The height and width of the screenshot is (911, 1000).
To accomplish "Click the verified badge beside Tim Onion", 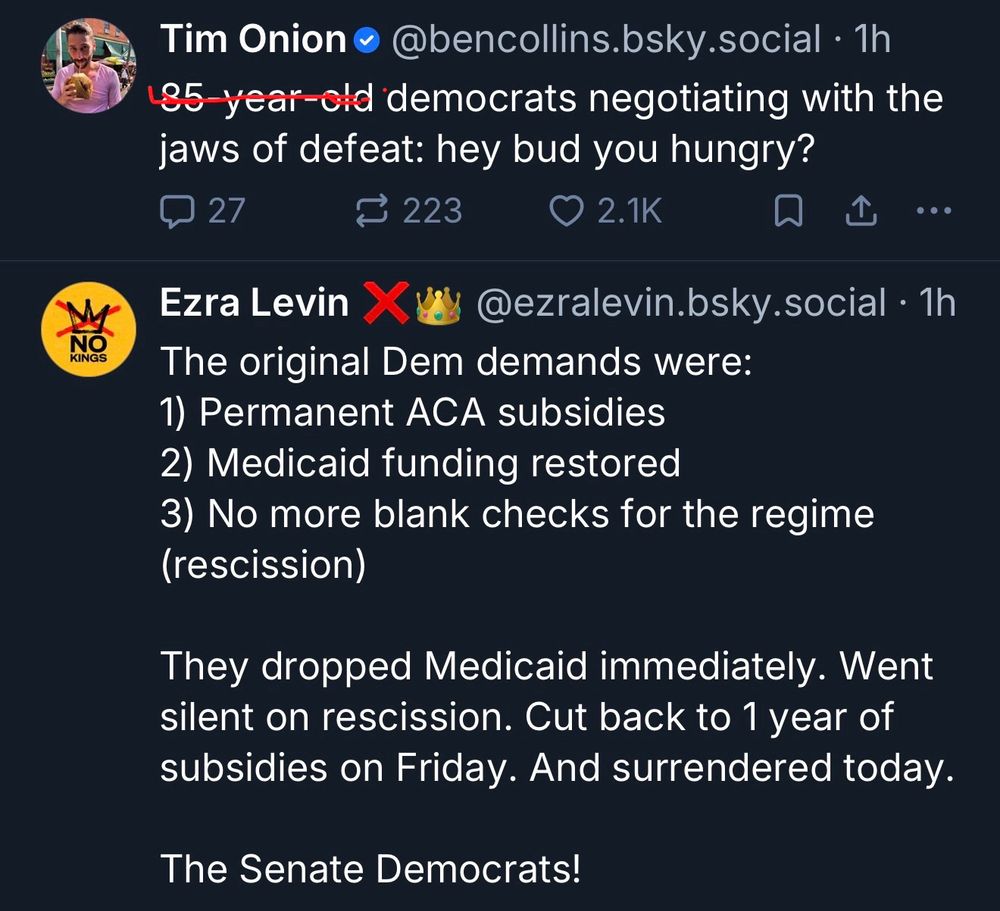I will [x=367, y=41].
